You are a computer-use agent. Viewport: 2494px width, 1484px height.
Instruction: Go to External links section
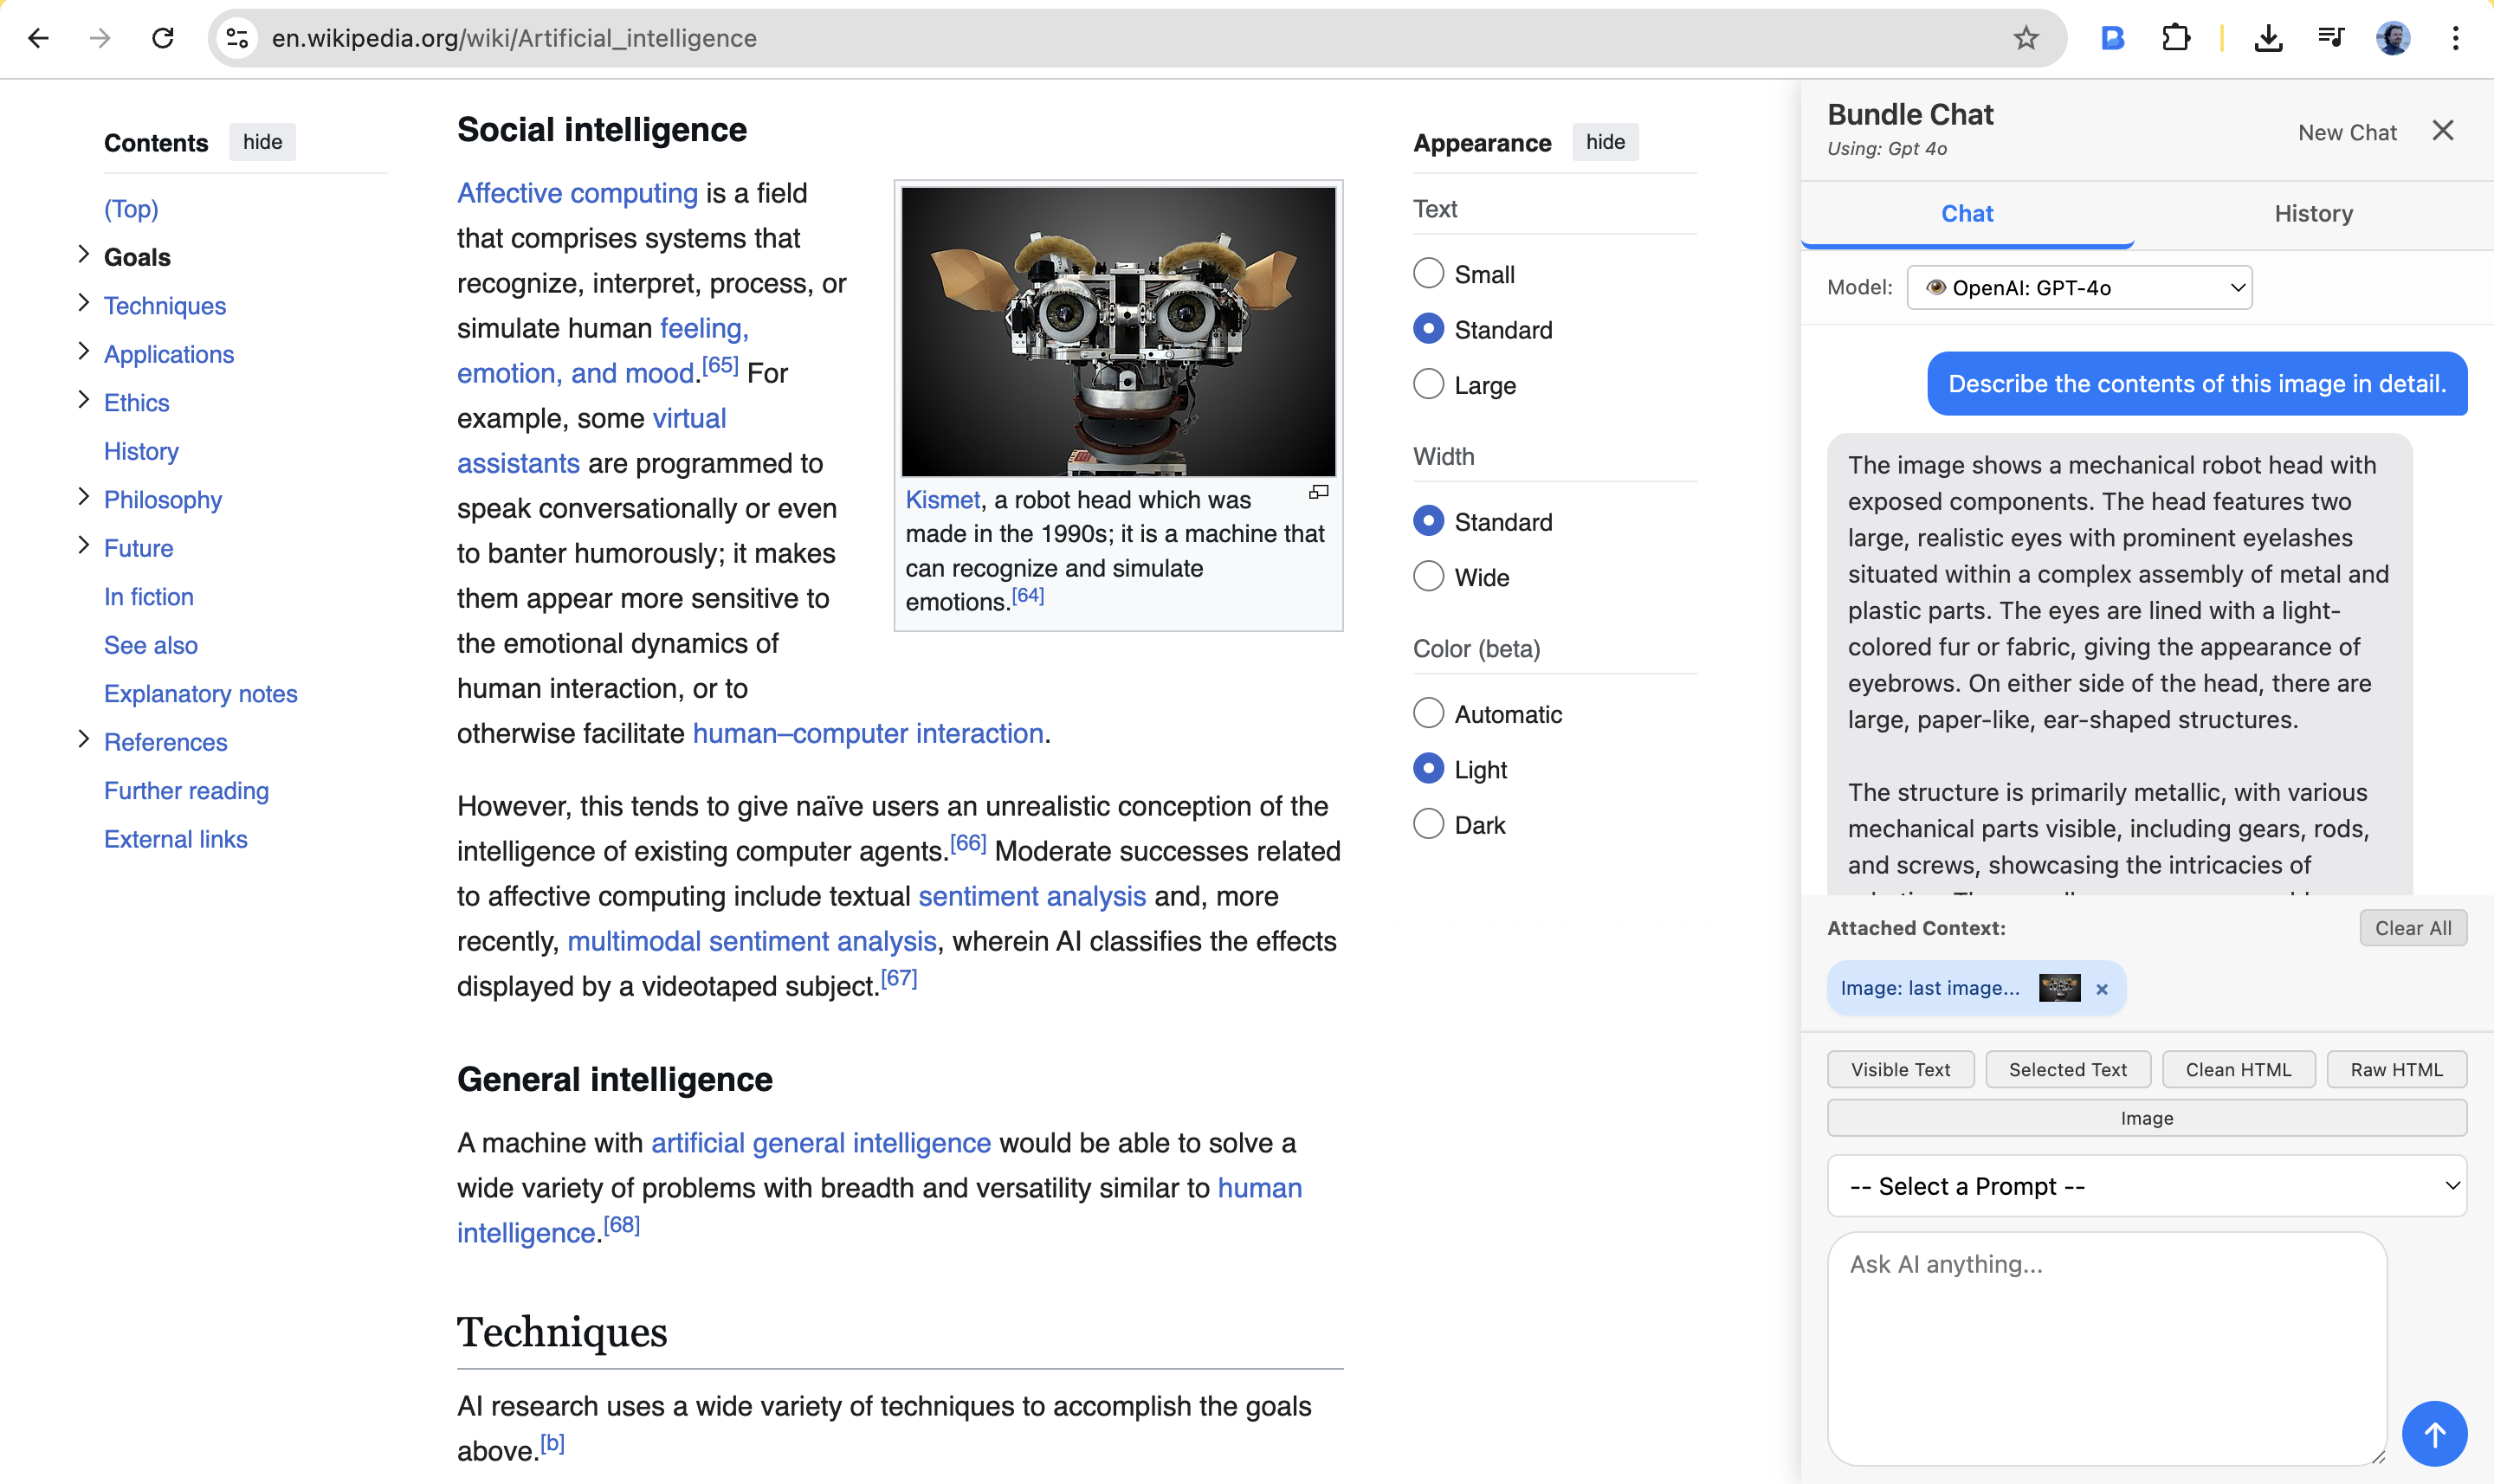point(176,839)
